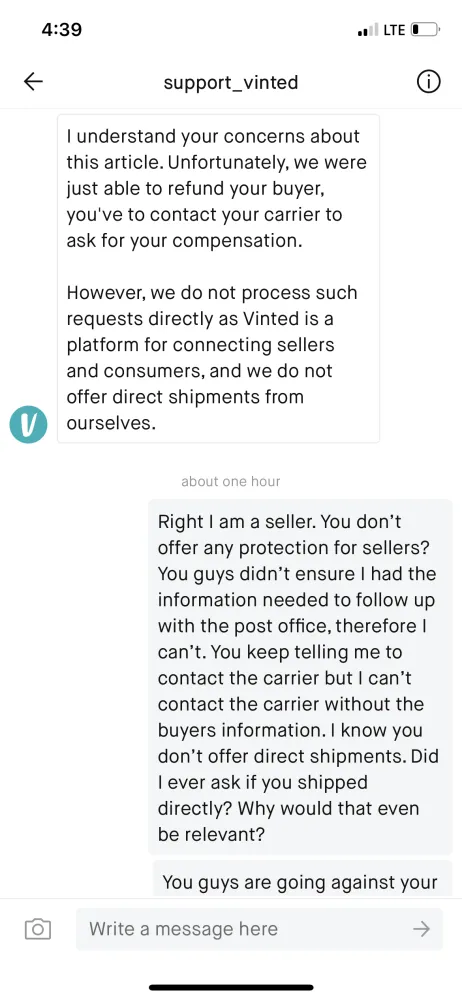This screenshot has height=1000, width=462.
Task: Tap the Vinted support avatar
Action: click(x=28, y=424)
